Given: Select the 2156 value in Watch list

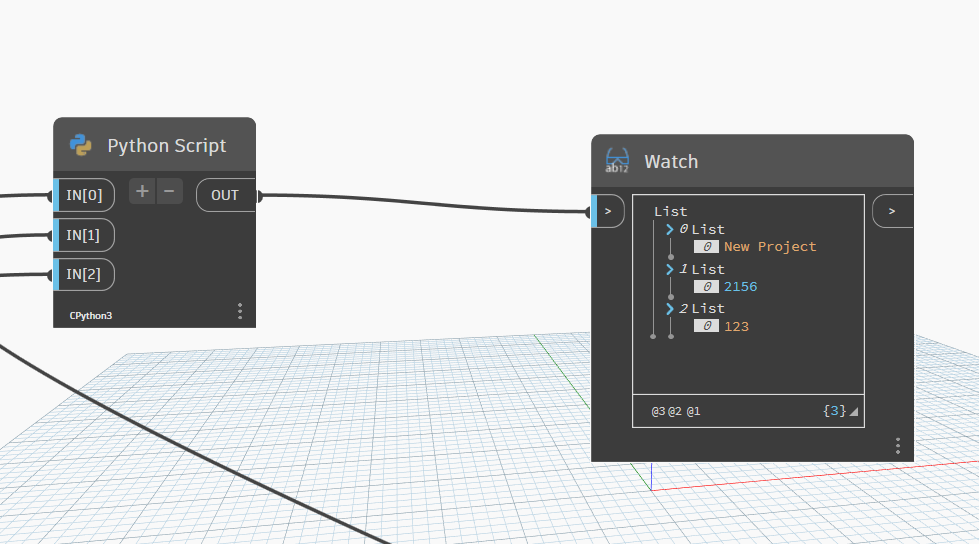Looking at the screenshot, I should point(740,287).
